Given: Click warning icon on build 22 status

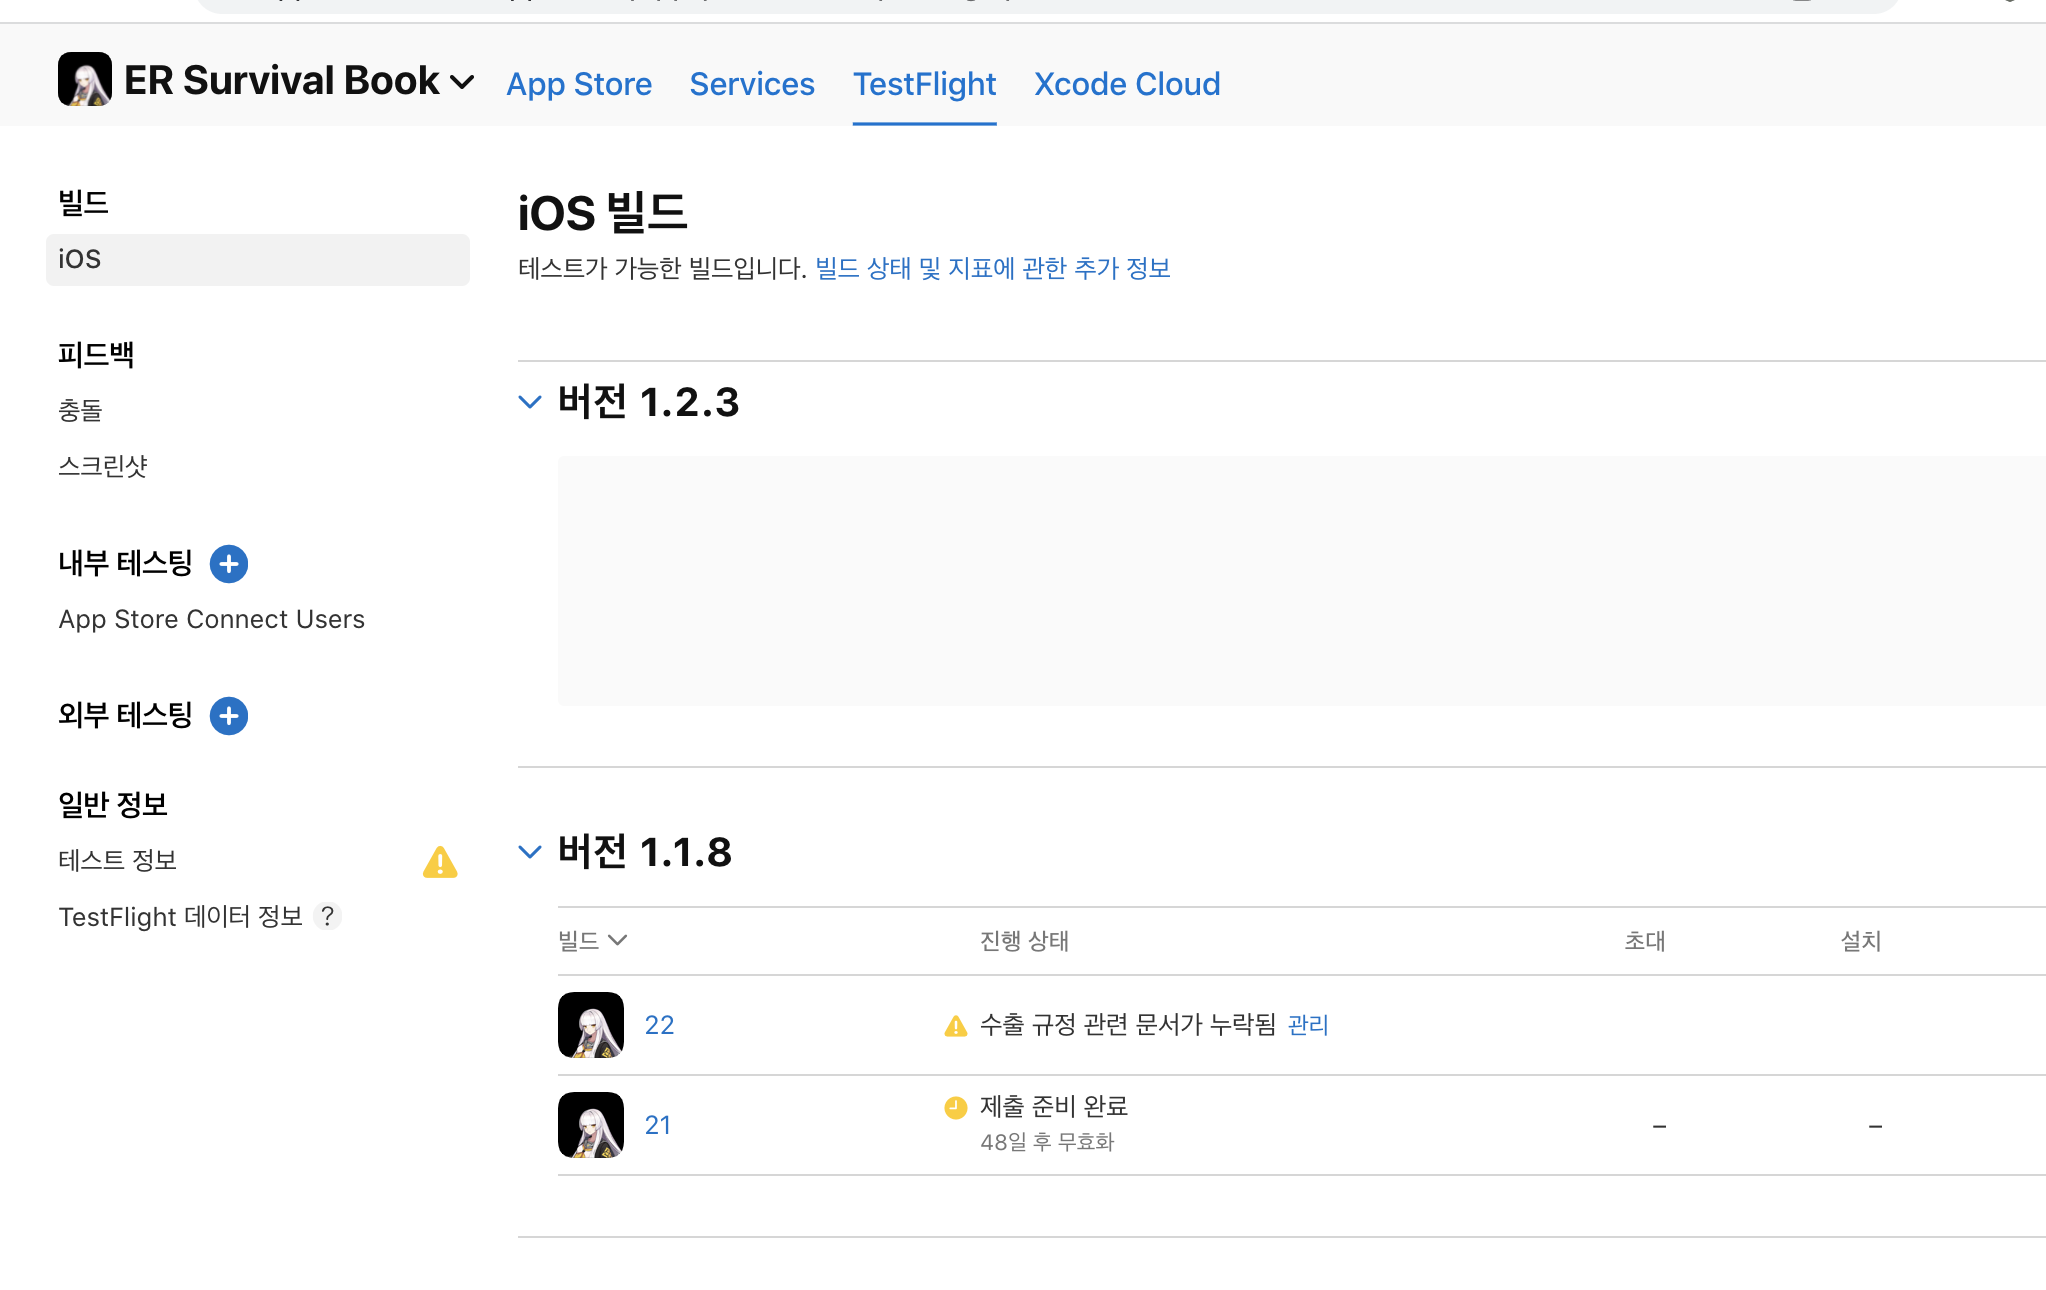Looking at the screenshot, I should tap(956, 1026).
